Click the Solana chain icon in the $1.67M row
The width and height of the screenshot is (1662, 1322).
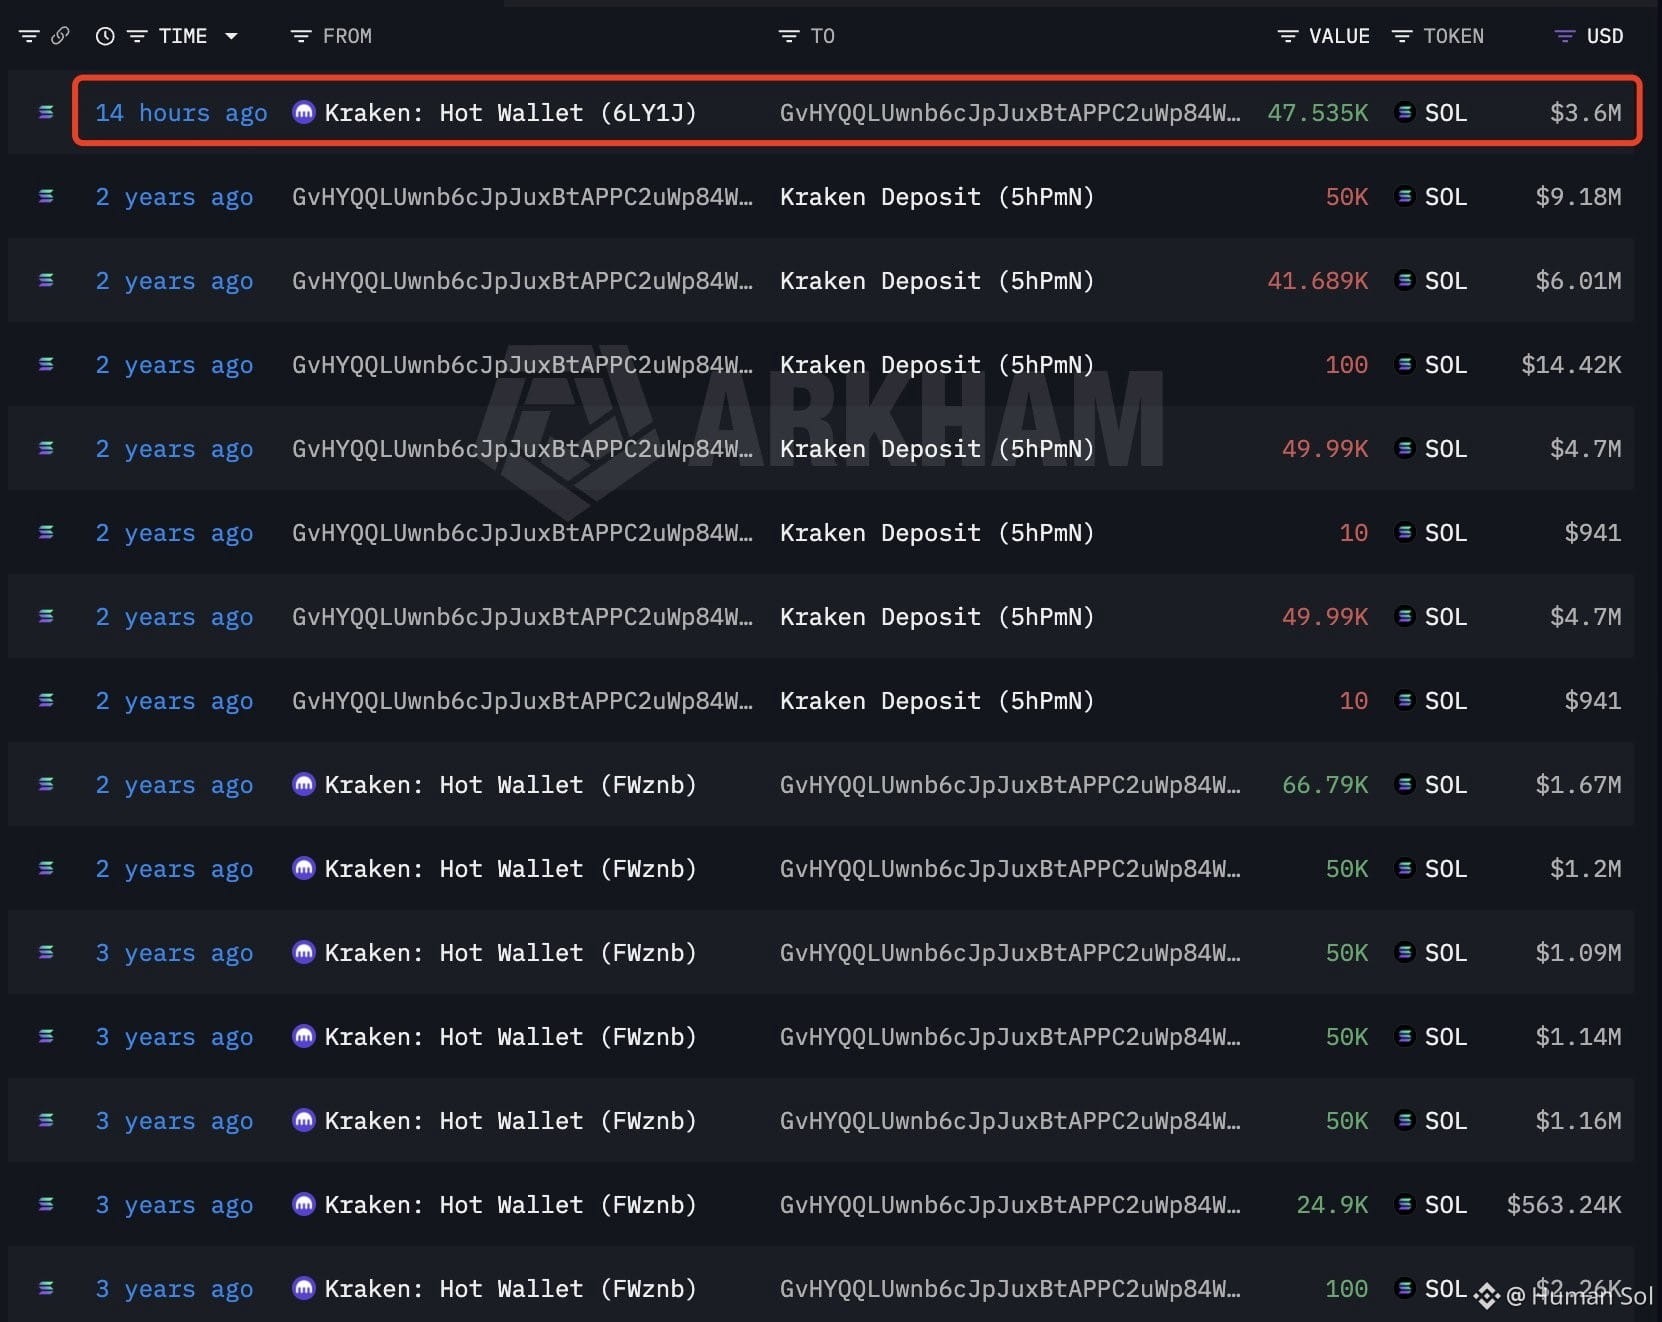[x=46, y=784]
